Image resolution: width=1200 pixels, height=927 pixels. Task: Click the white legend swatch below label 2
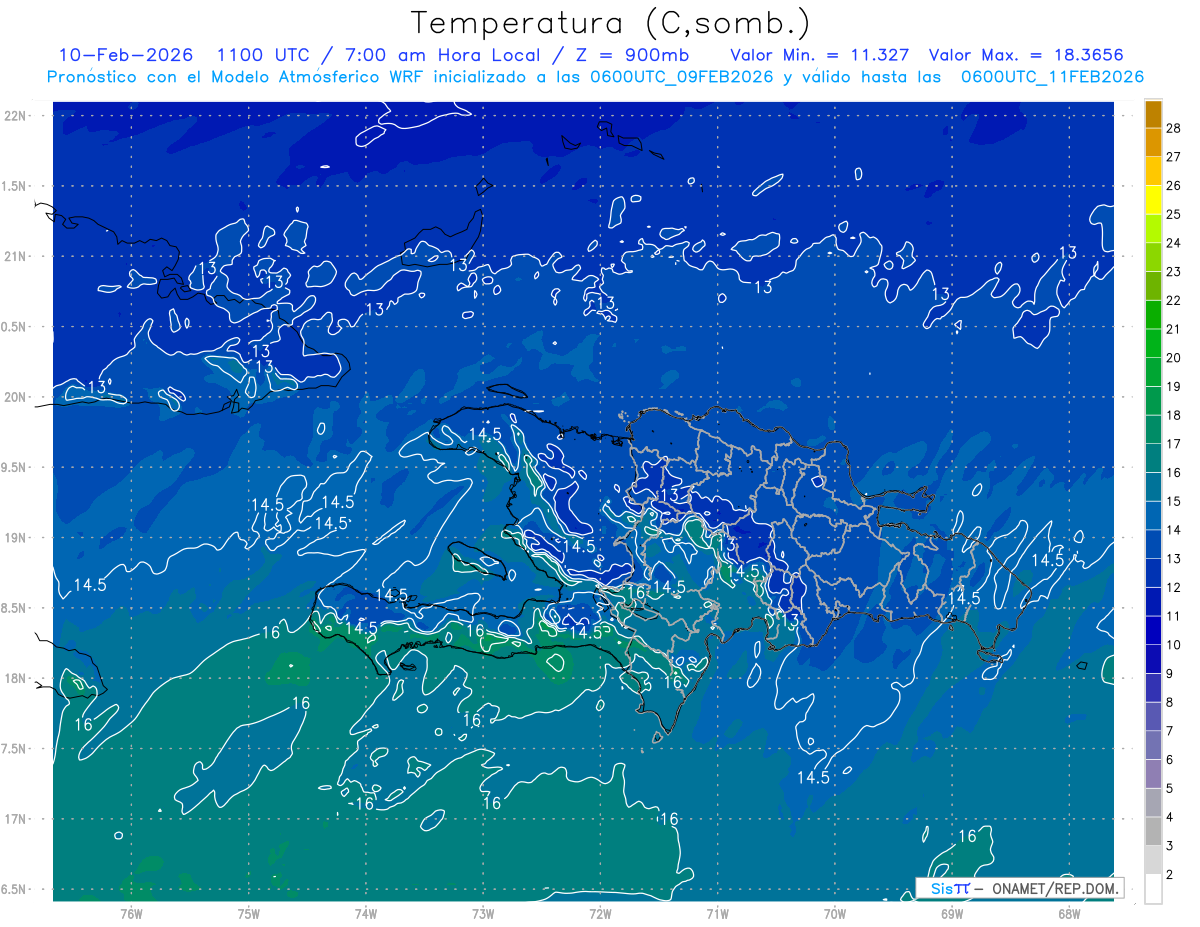1153,889
